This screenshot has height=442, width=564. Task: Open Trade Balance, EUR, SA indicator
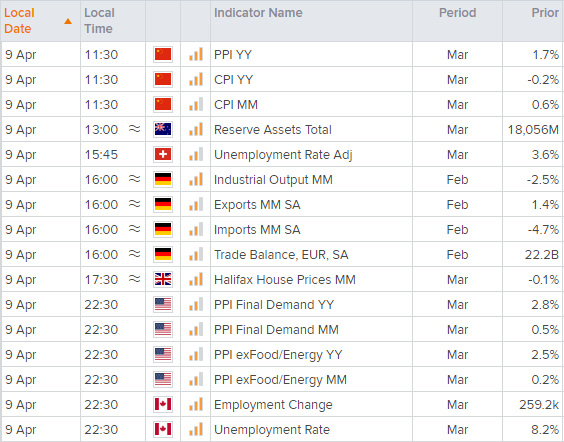click(281, 255)
